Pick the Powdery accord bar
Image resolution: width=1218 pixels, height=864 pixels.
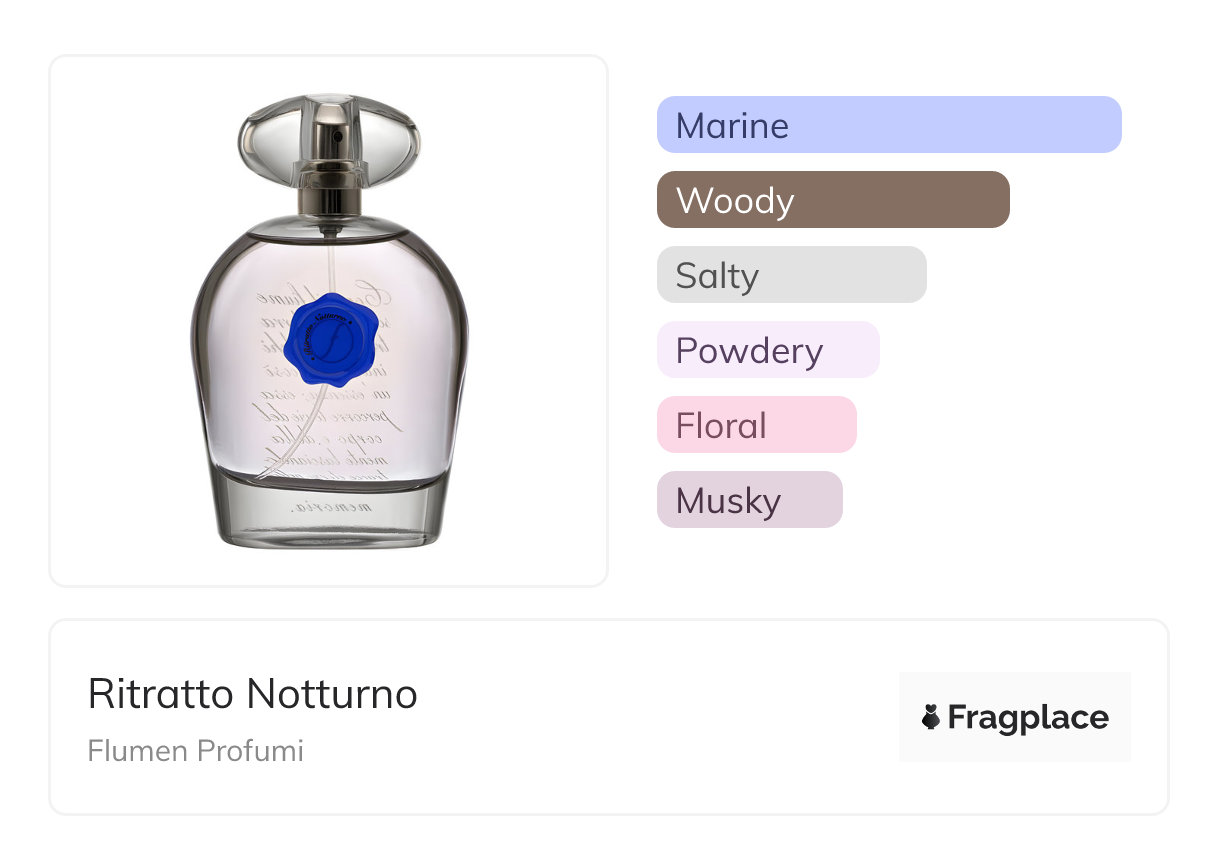click(x=767, y=350)
